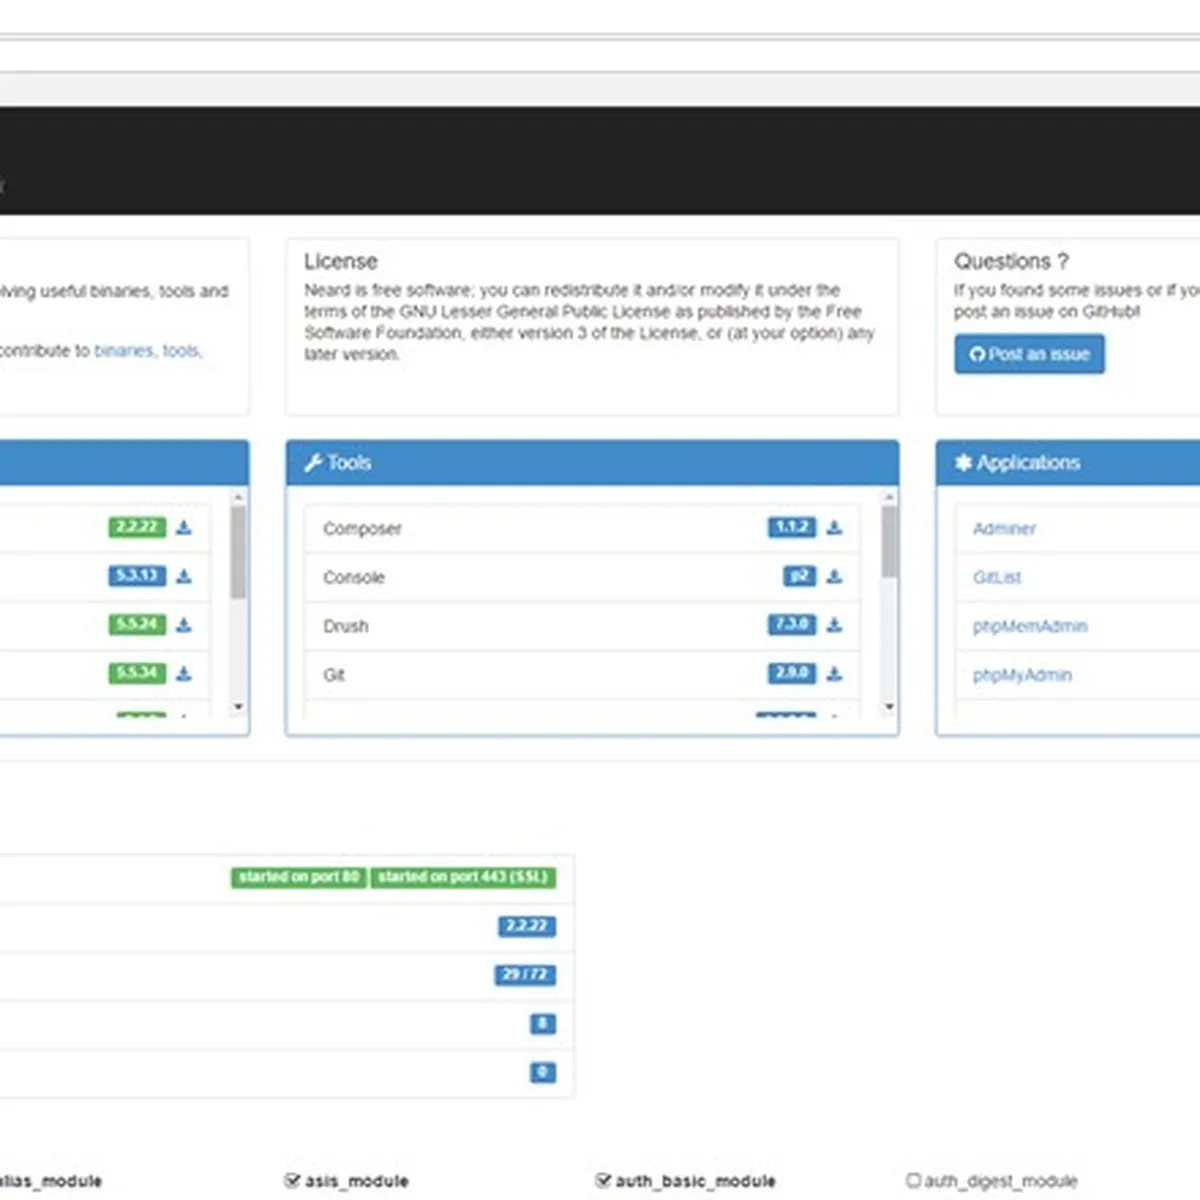
Task: Click the Questions ? heading
Action: pos(1011,261)
